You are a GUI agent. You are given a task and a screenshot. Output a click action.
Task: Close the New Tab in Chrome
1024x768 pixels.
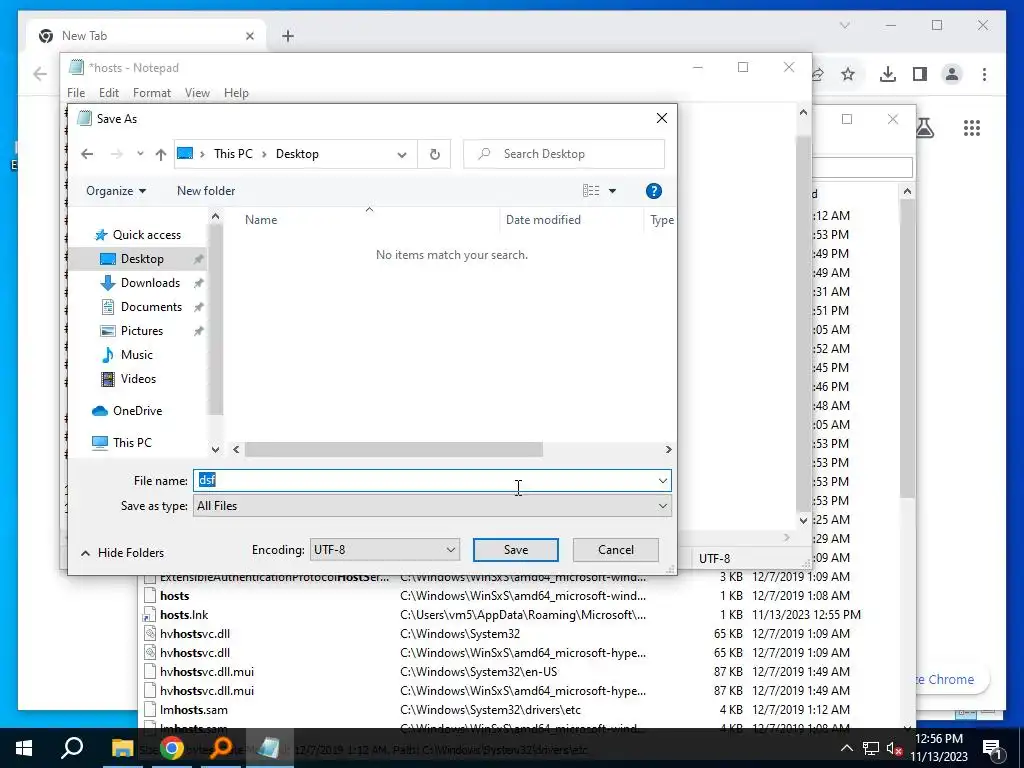(x=249, y=36)
